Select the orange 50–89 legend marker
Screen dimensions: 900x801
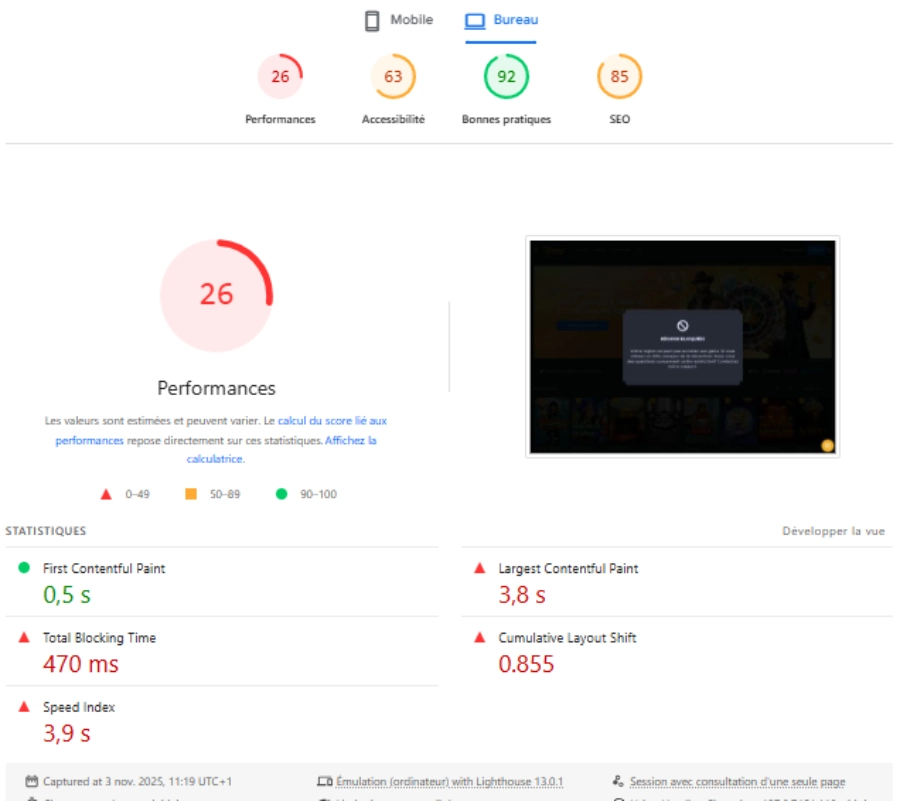[x=189, y=492]
